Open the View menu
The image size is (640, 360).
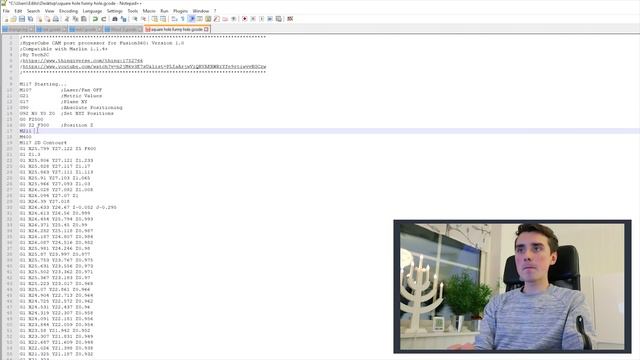[x=49, y=11]
